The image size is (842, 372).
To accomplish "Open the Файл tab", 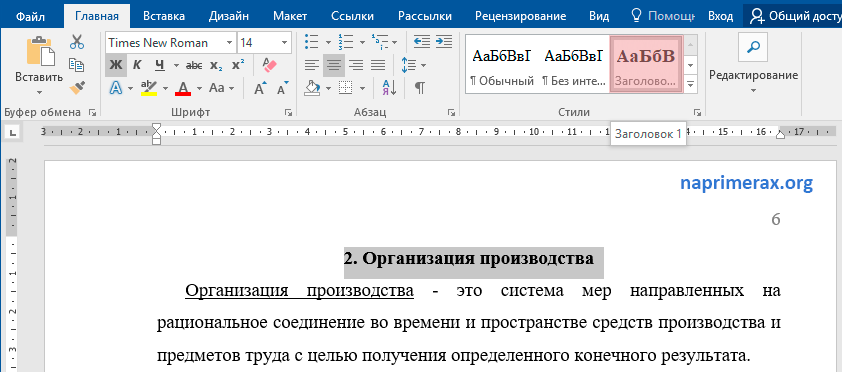I will coord(30,16).
